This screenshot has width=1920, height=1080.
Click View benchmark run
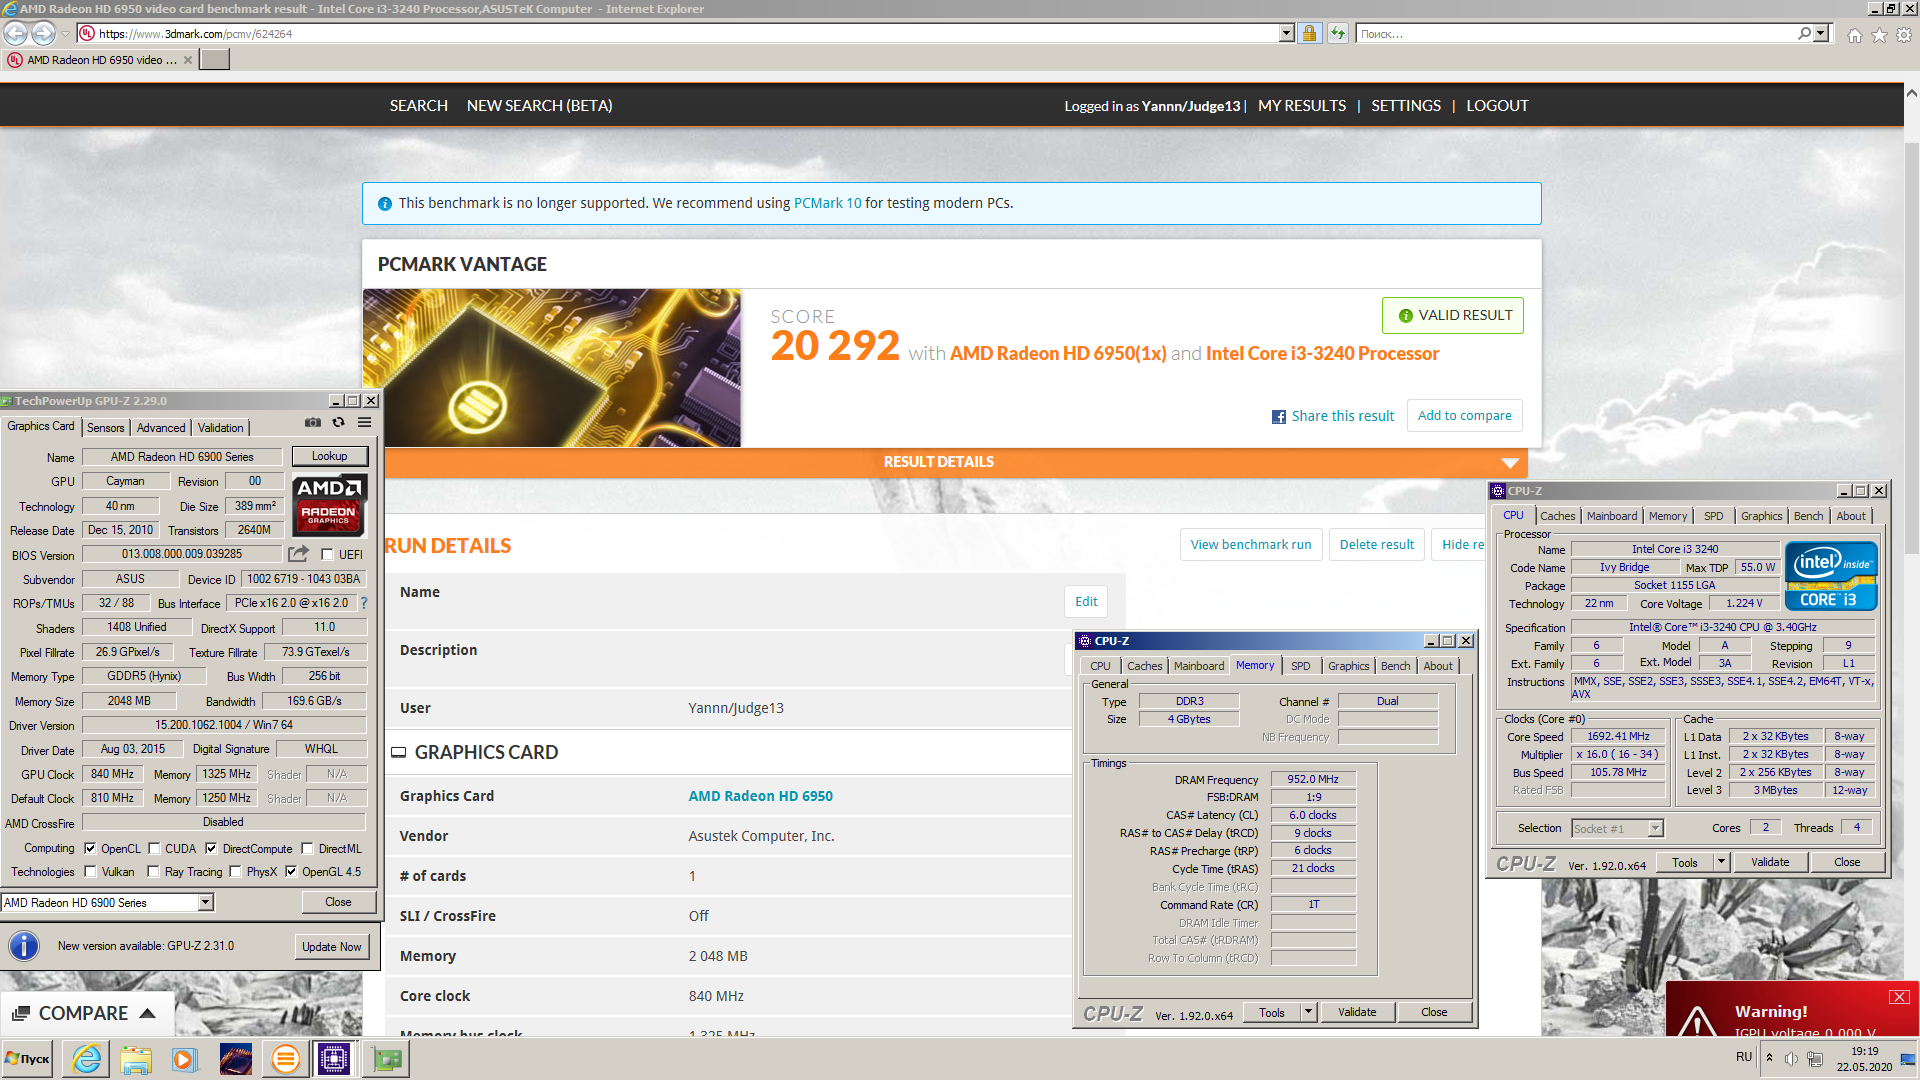pyautogui.click(x=1251, y=545)
